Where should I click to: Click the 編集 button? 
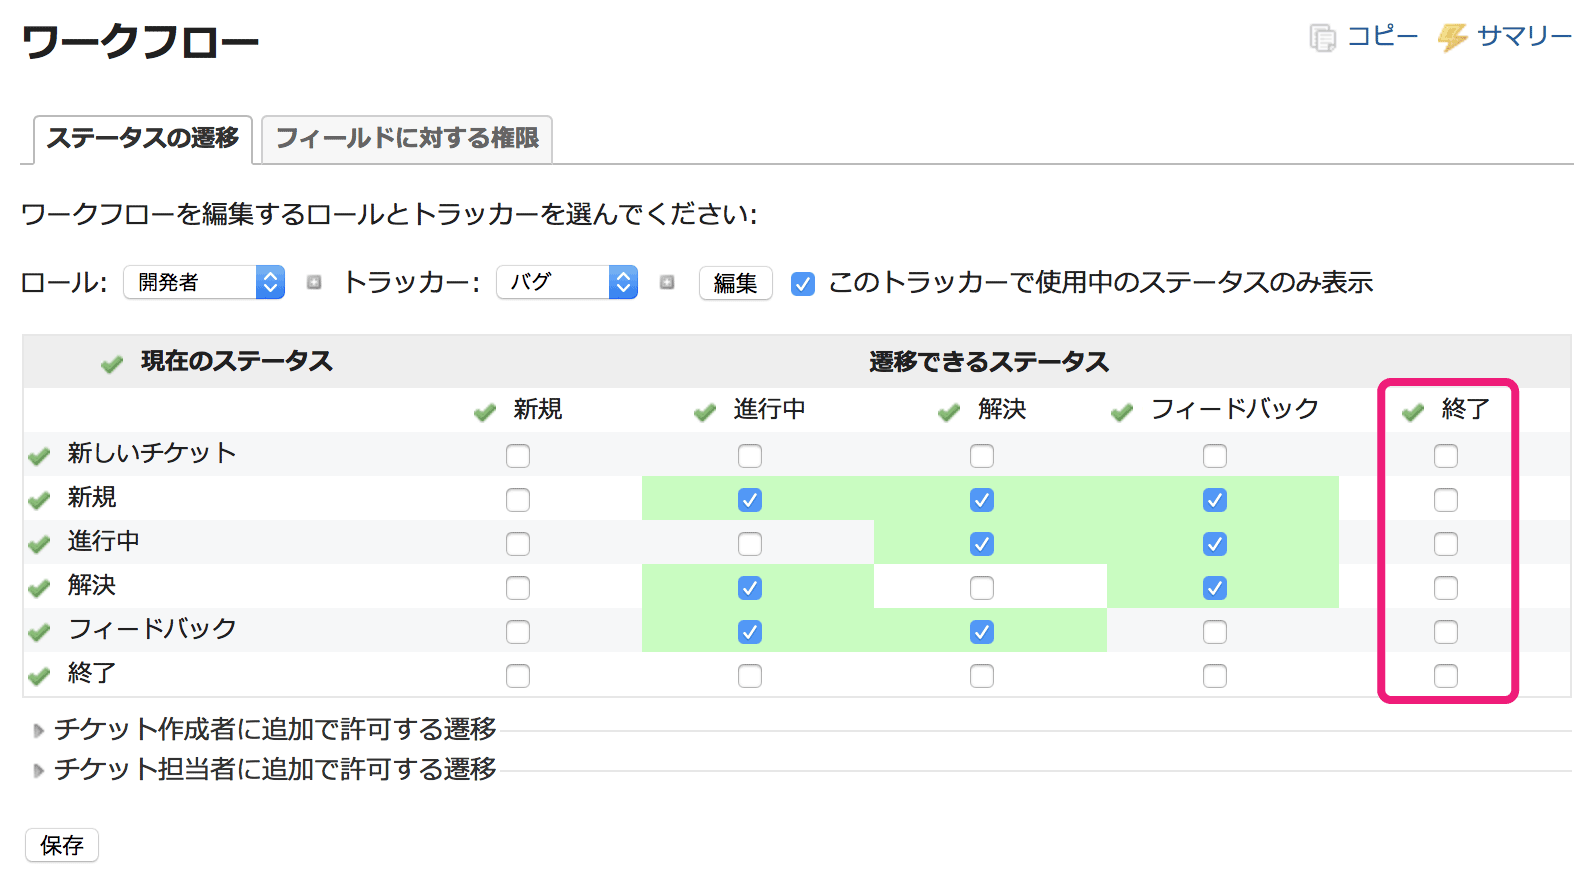(735, 284)
